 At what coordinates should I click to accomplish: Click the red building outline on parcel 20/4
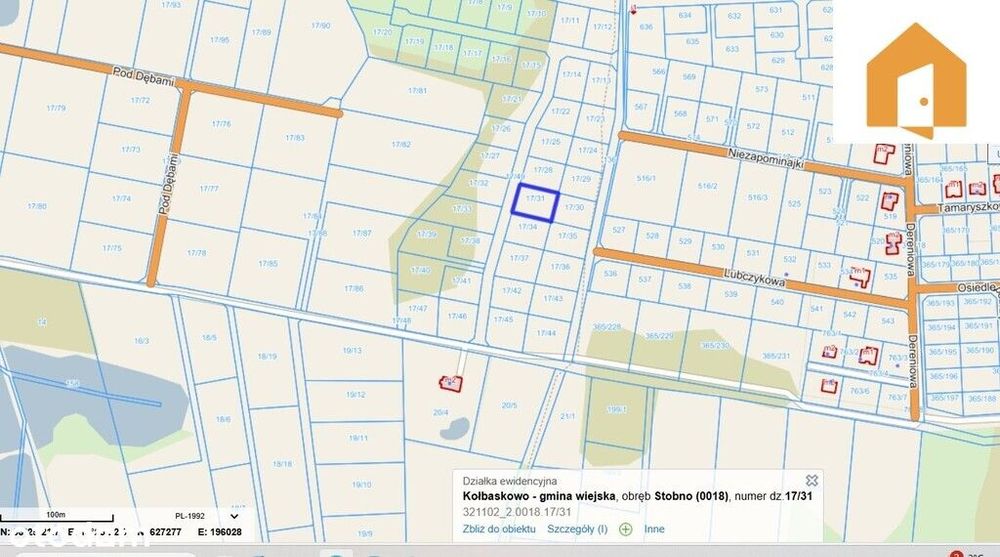(x=450, y=383)
